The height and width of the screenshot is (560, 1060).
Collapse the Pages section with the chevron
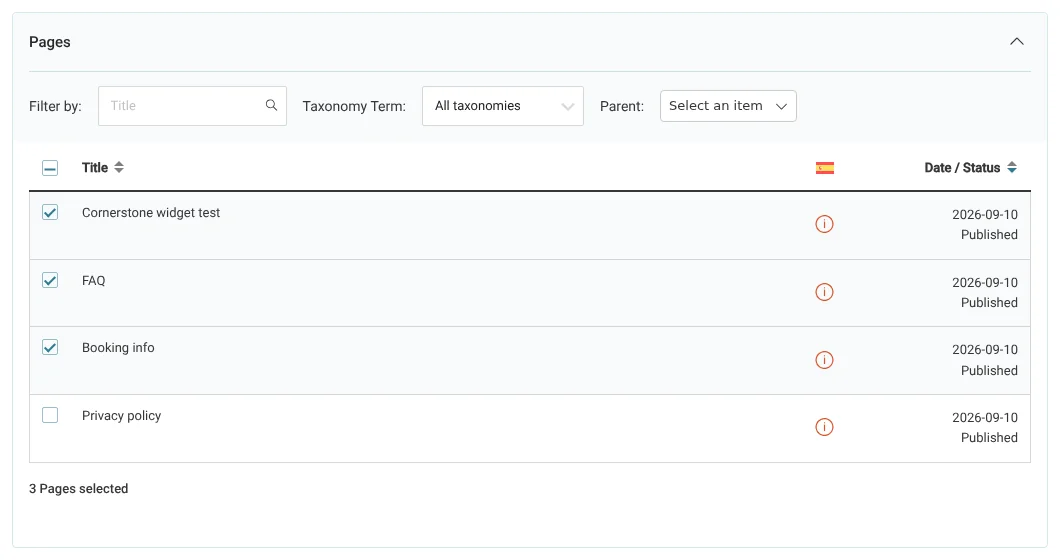[1017, 41]
